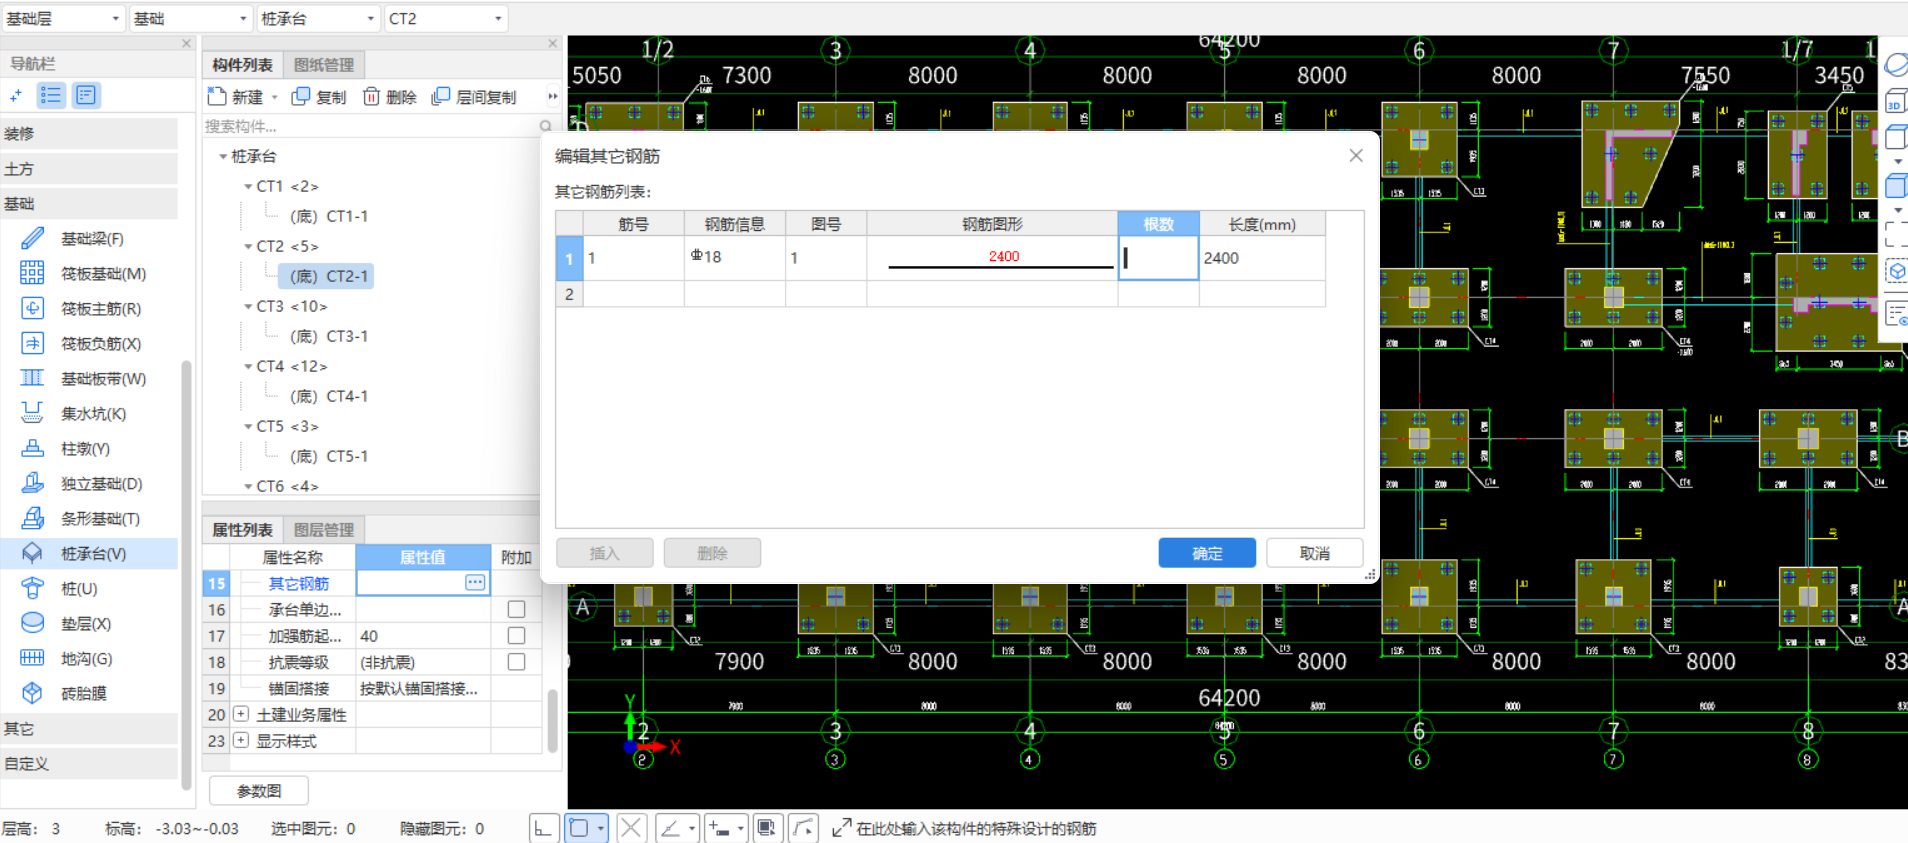Expand 显示样式 property group
Viewport: 1908px width, 843px height.
(241, 740)
